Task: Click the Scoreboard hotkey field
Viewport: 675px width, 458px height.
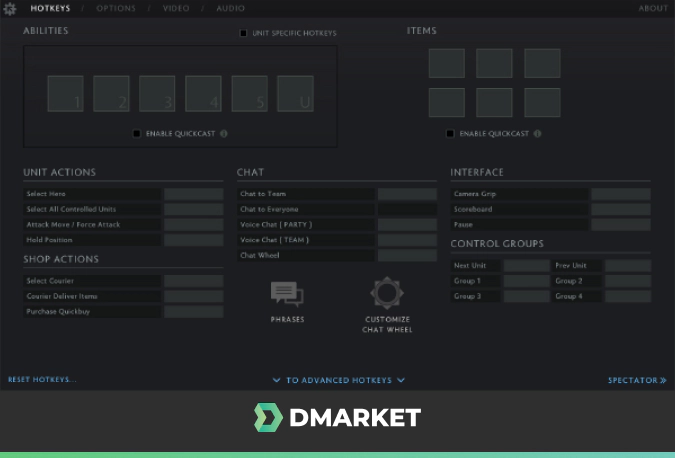Action: pos(621,209)
